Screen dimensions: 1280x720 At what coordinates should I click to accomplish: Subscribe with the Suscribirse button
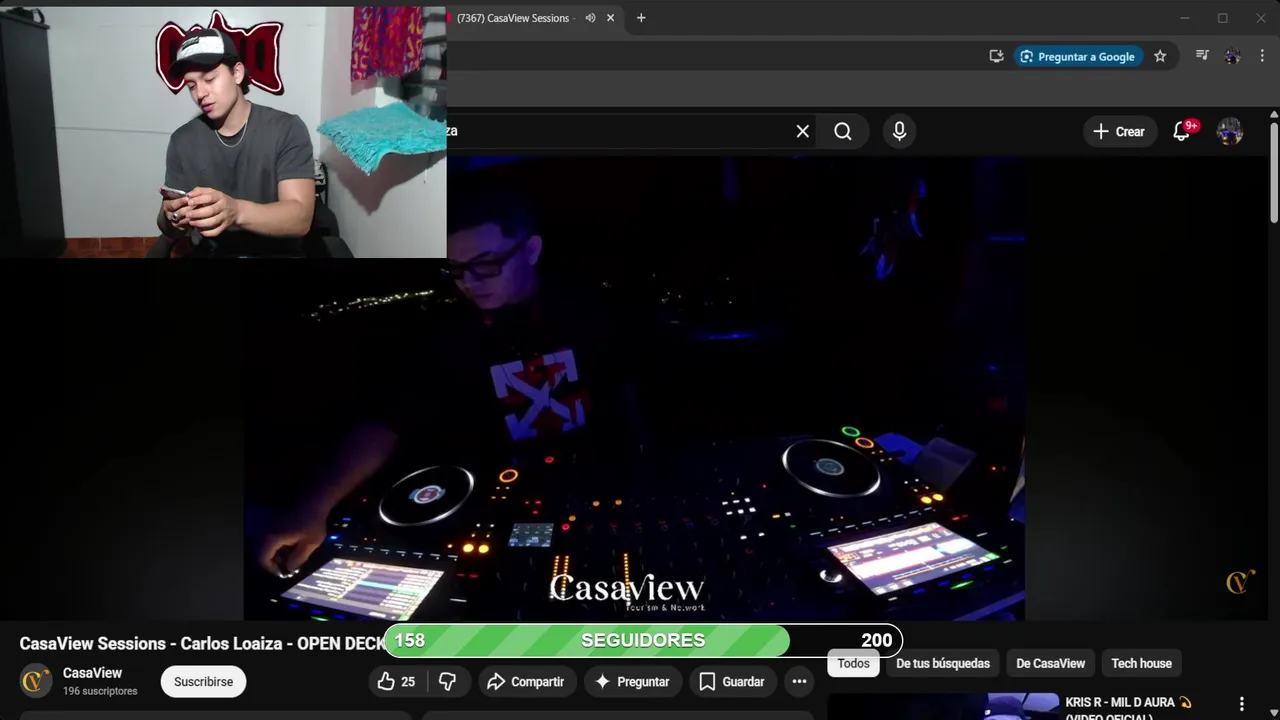(203, 682)
